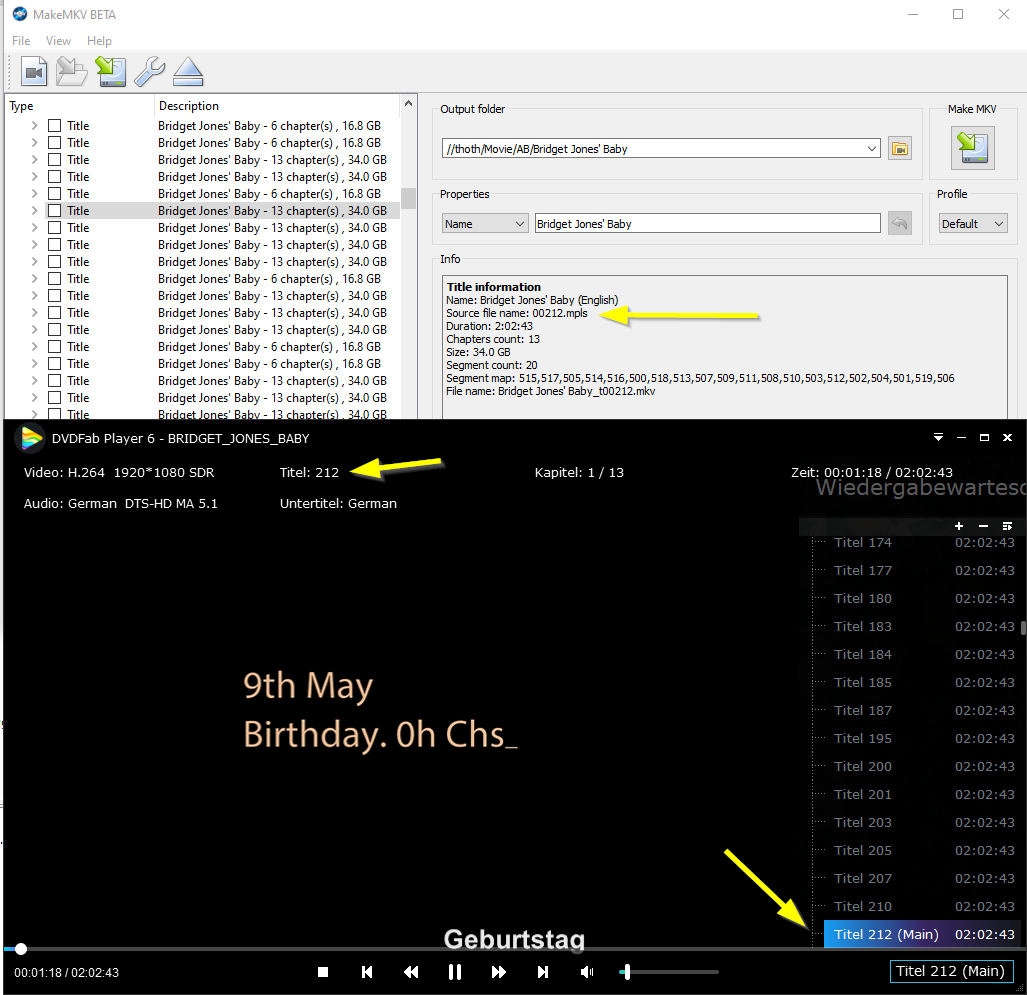Open the File menu
This screenshot has width=1027, height=995.
coord(21,41)
